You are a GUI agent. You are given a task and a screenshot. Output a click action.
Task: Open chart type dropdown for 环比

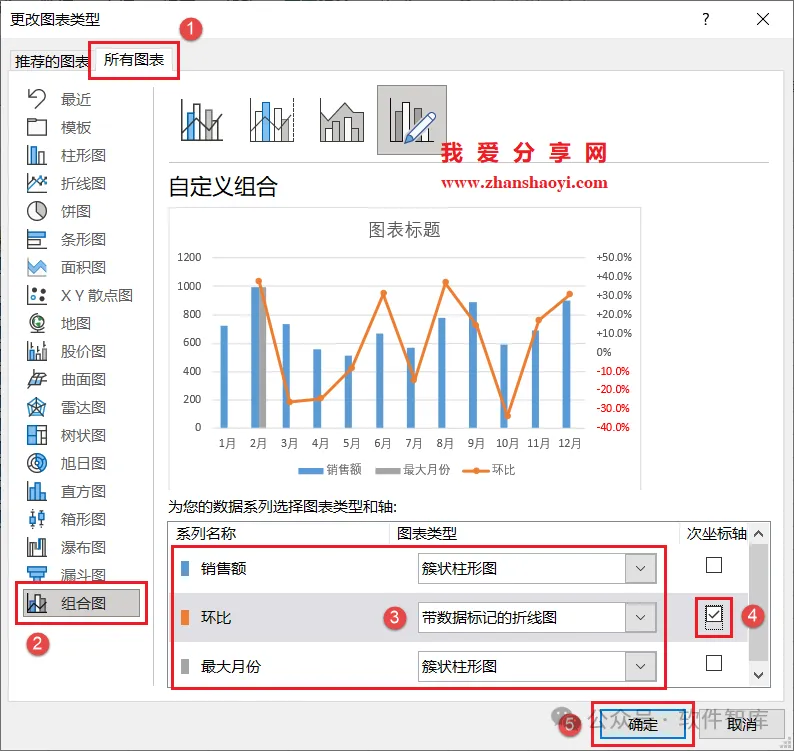coord(641,617)
